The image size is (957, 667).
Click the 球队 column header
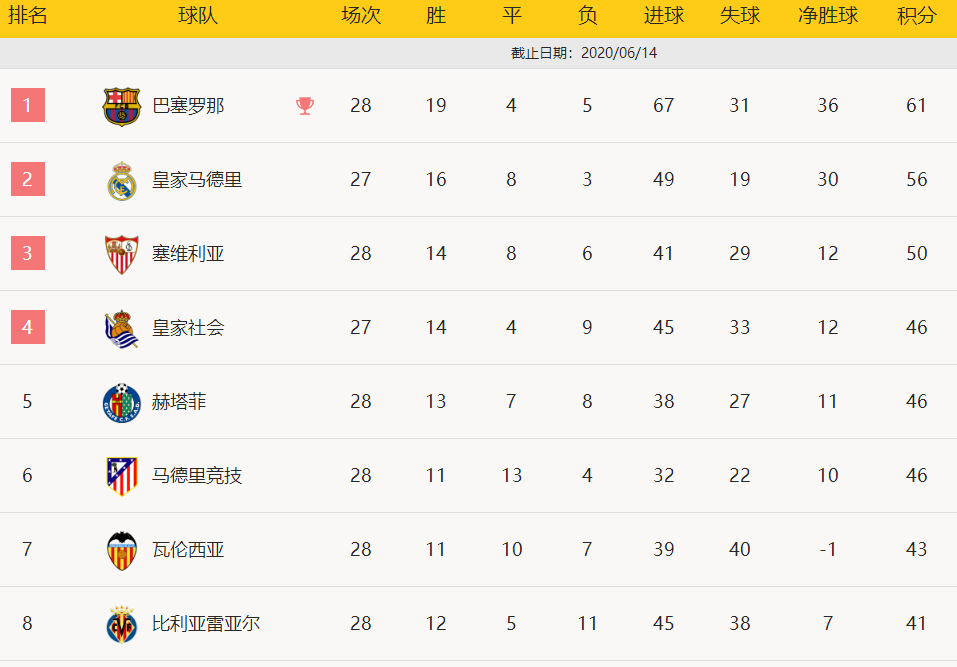(198, 15)
